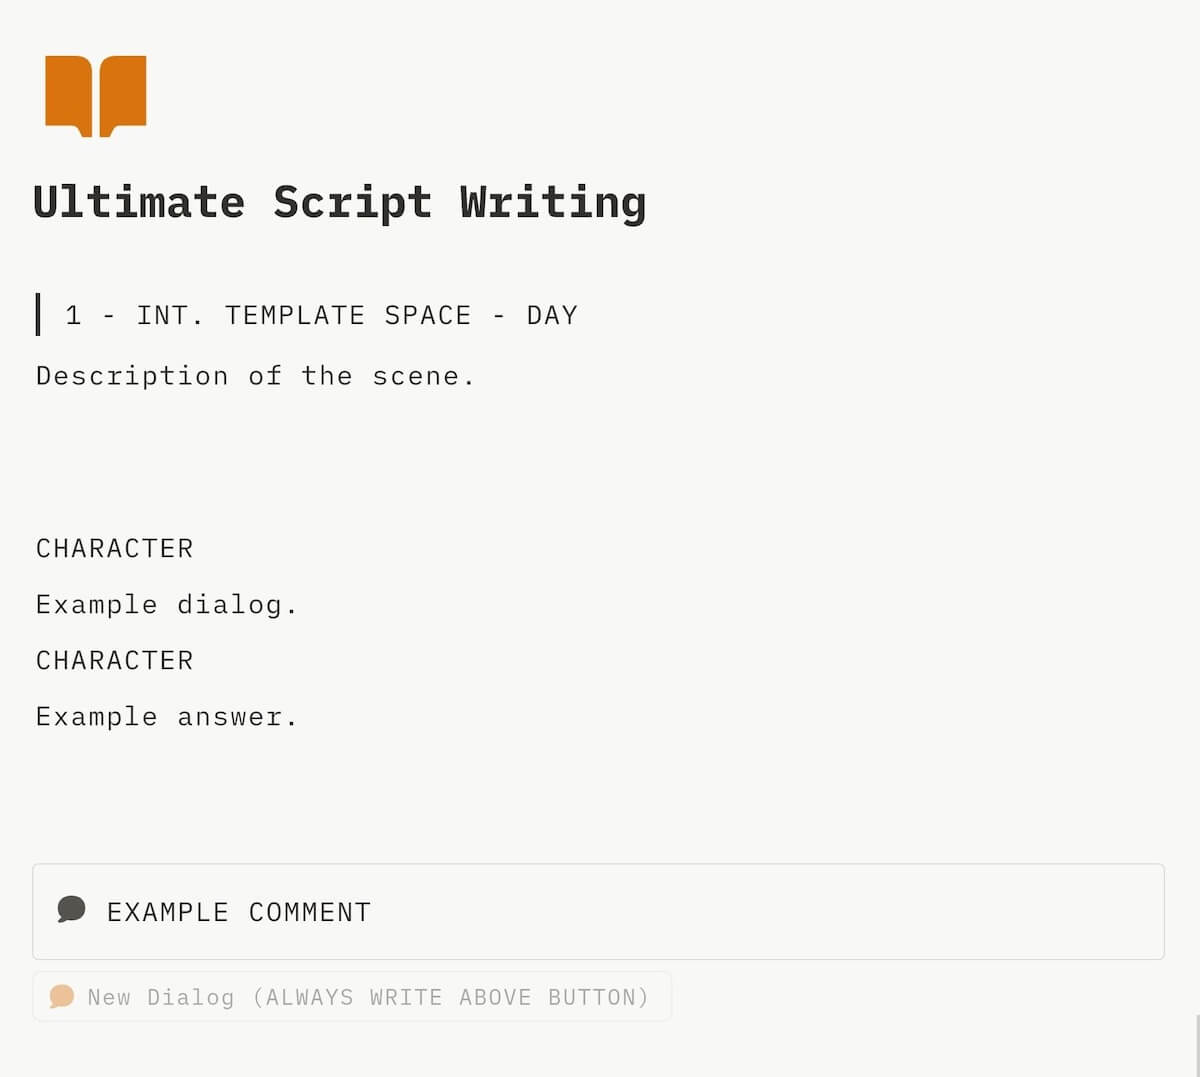Click "DAY" at the scene heading end
The height and width of the screenshot is (1077, 1200).
coord(552,316)
